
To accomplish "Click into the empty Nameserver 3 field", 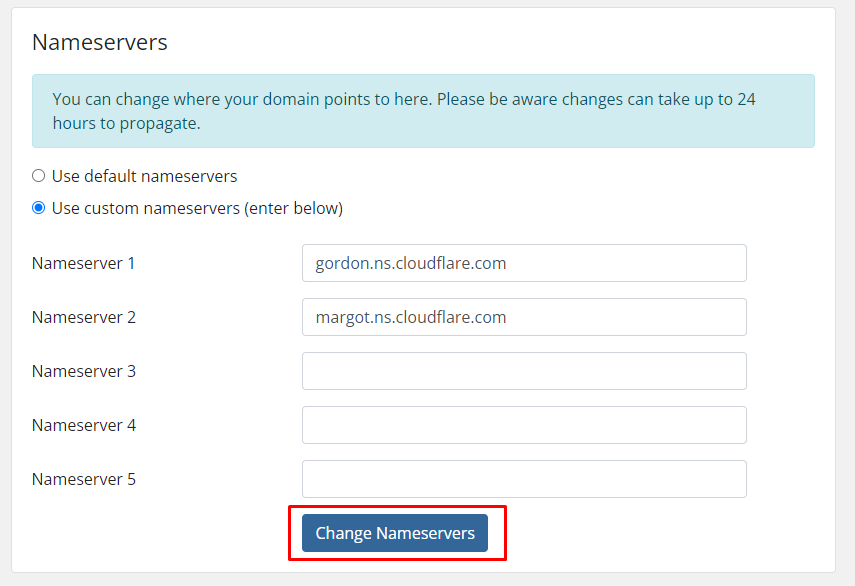I will pyautogui.click(x=524, y=371).
